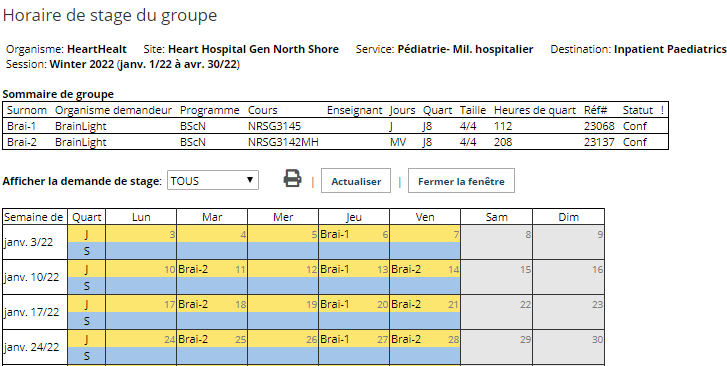Click the Actualiser button
This screenshot has height=366, width=727.
(356, 181)
